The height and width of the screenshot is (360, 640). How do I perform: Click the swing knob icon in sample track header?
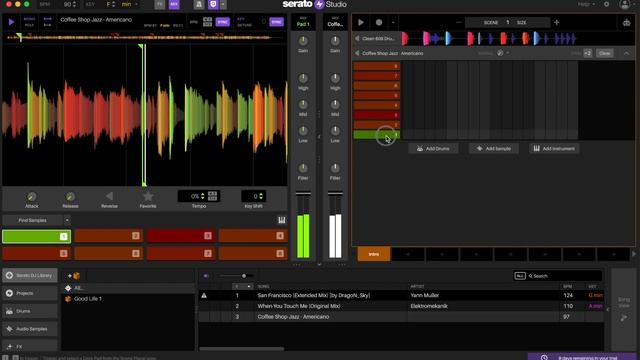click(x=500, y=53)
